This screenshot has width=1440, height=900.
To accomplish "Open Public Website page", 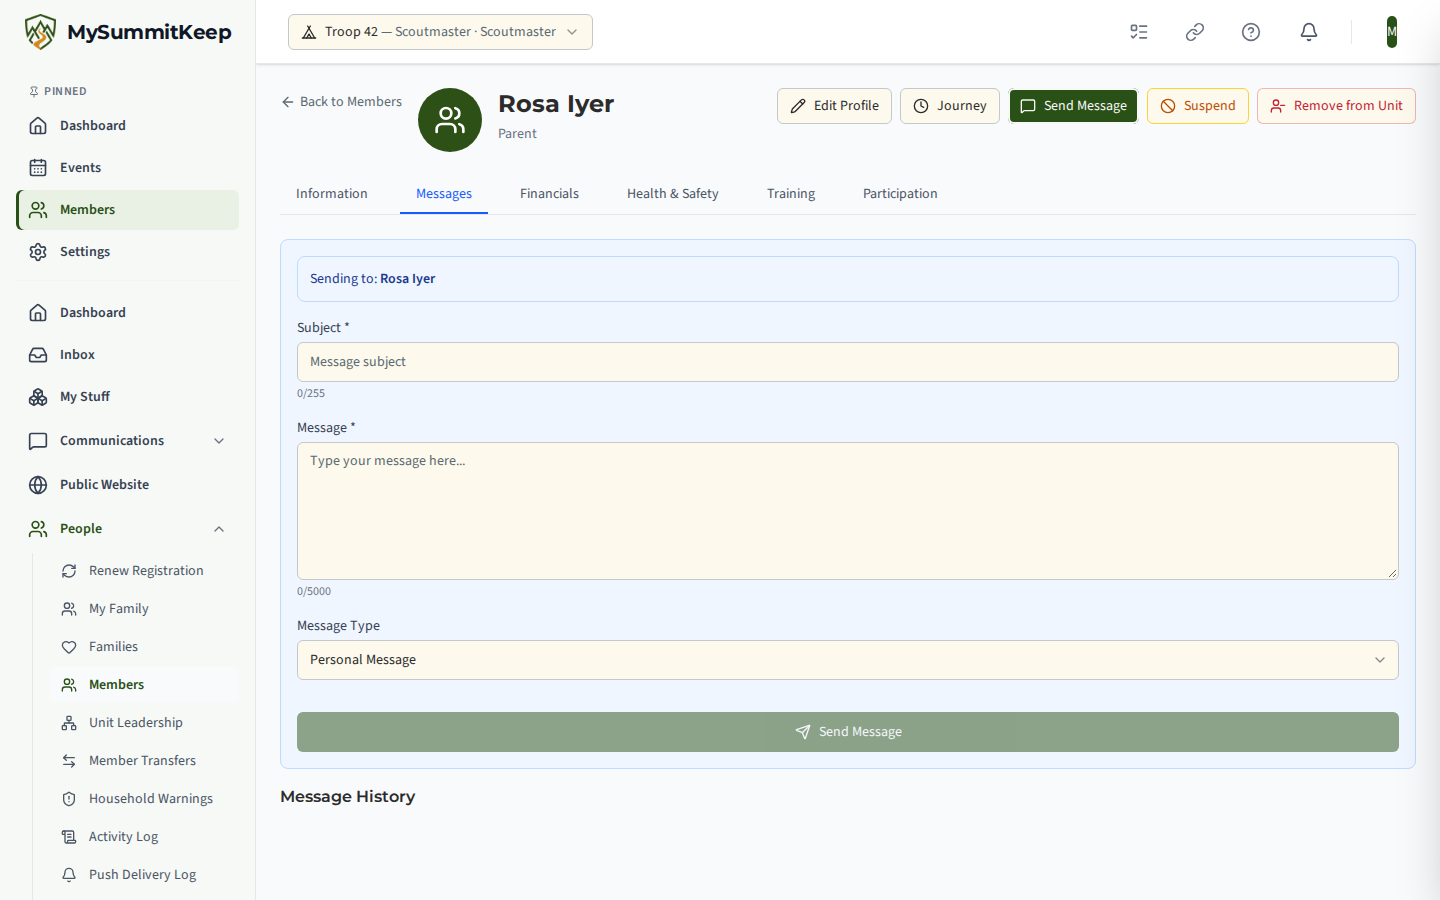I will pyautogui.click(x=128, y=485).
